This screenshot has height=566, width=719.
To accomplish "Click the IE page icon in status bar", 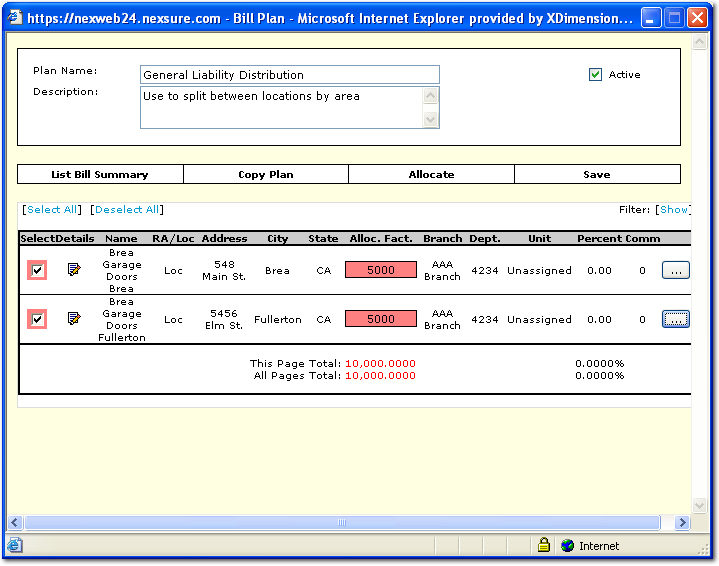I will 15,545.
